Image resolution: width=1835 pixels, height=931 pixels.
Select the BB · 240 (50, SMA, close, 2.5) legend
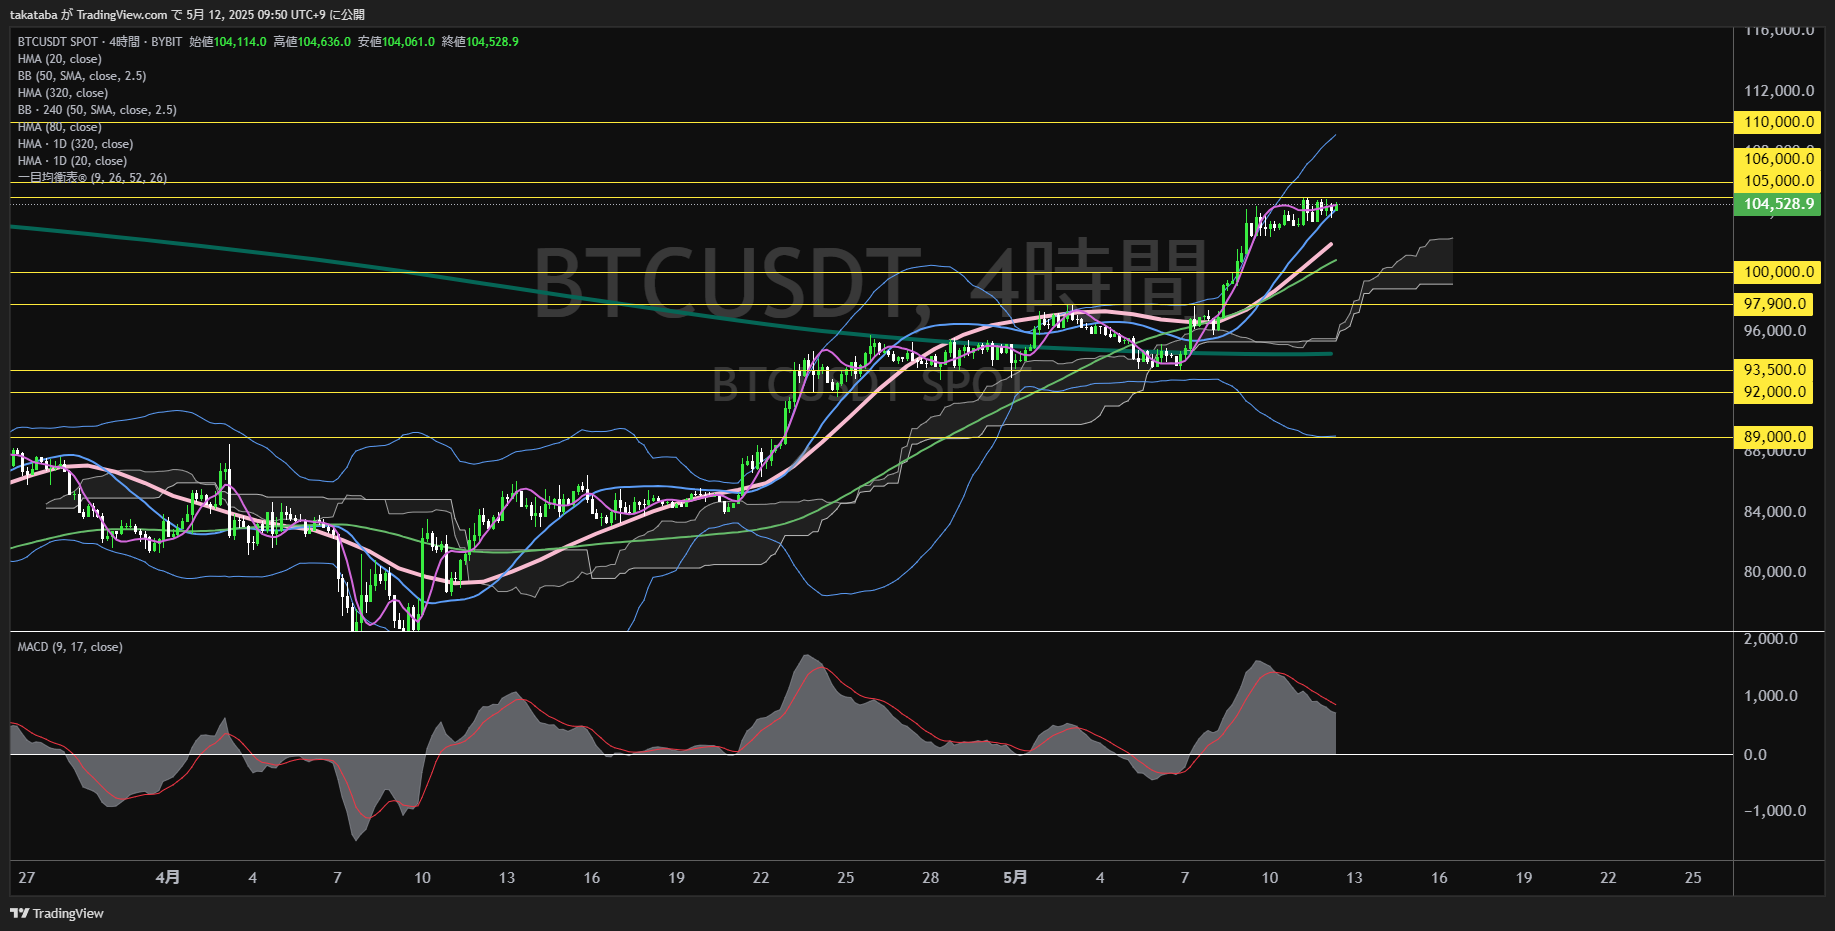point(97,110)
